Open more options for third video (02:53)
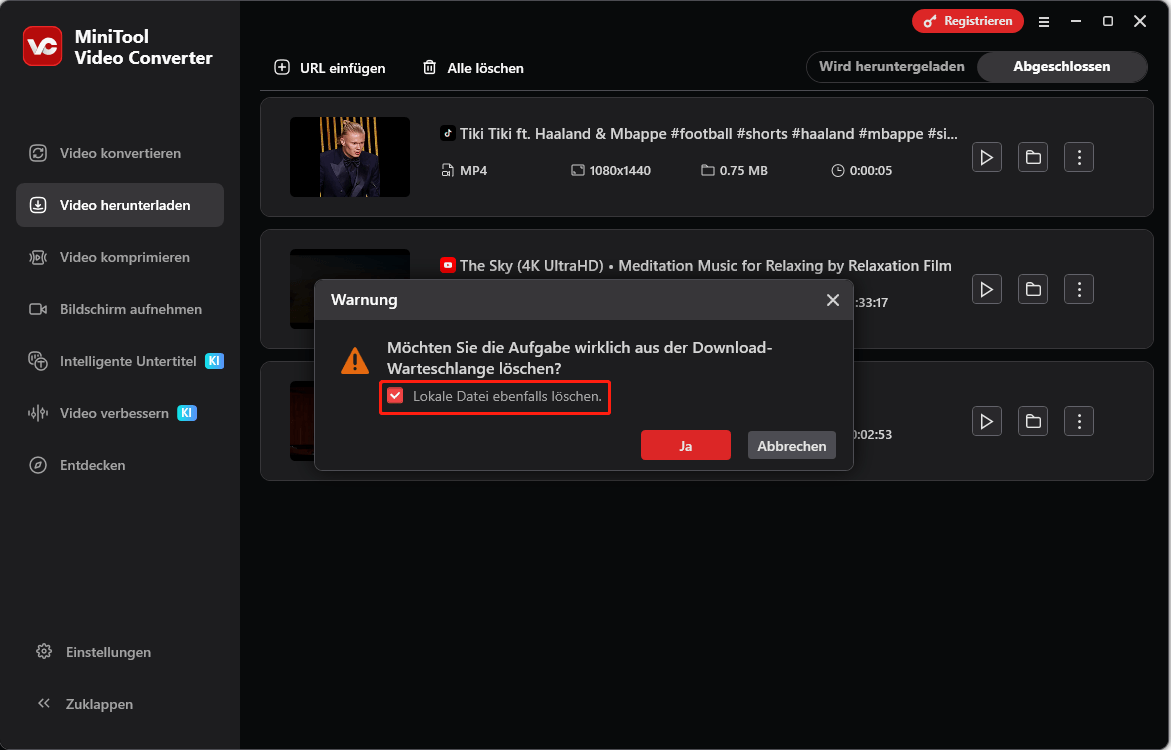The height and width of the screenshot is (750, 1171). pyautogui.click(x=1079, y=421)
